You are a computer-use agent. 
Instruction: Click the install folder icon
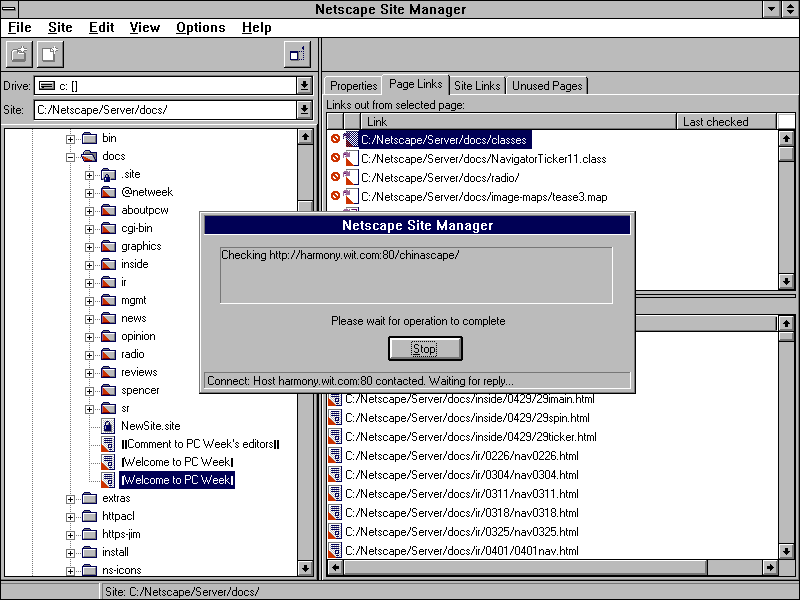(x=89, y=553)
